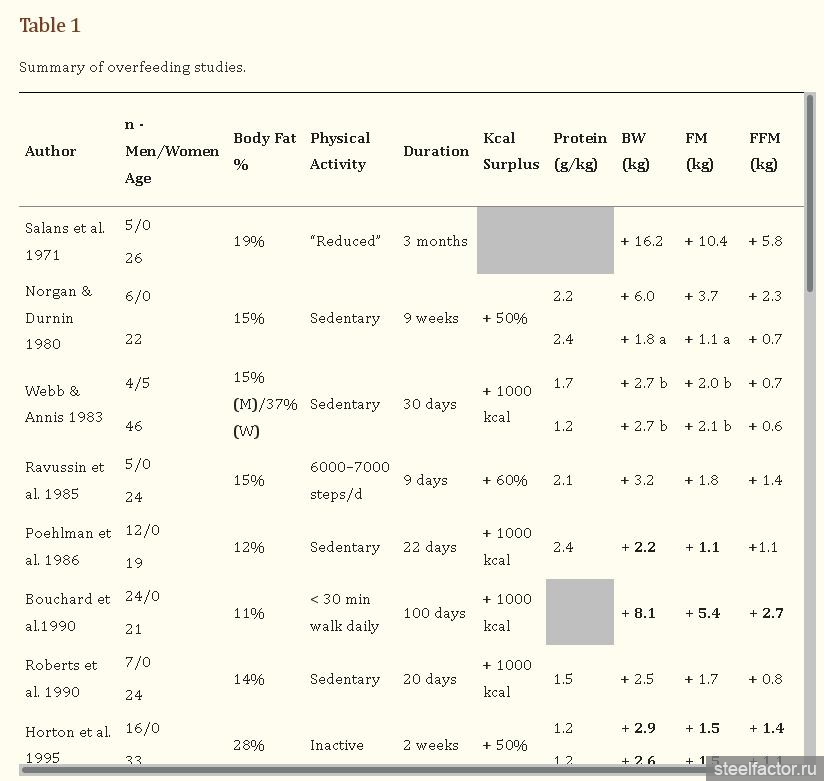Click the Kcal Surplus column header
This screenshot has height=781, width=824.
(510, 151)
